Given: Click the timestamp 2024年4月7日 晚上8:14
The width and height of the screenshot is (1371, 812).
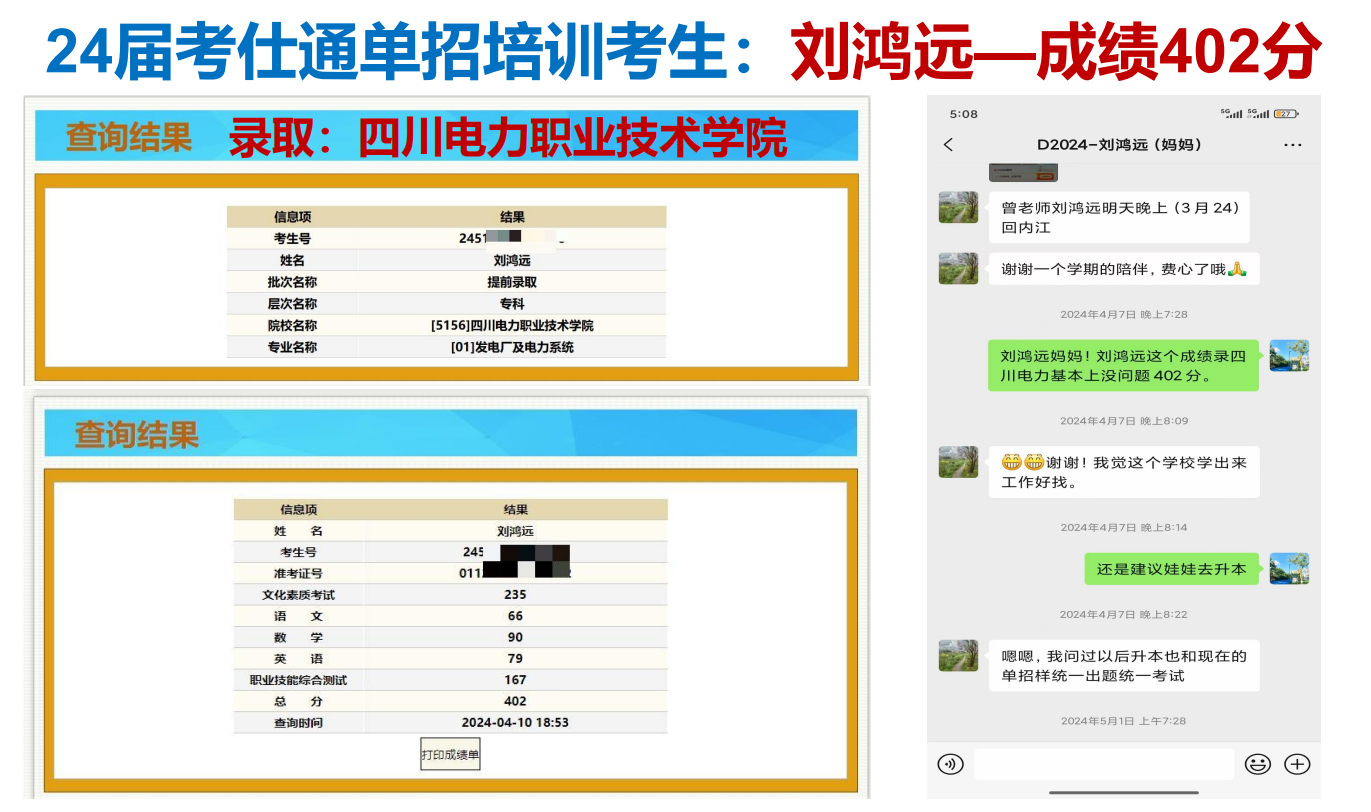Looking at the screenshot, I should (1124, 527).
